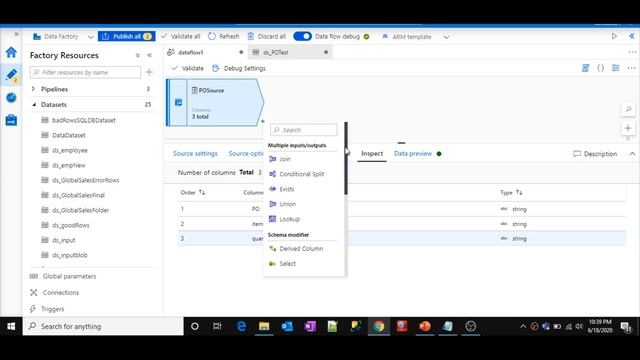This screenshot has height=360, width=640.
Task: Click the transformation menu scrollbar
Action: 346,158
